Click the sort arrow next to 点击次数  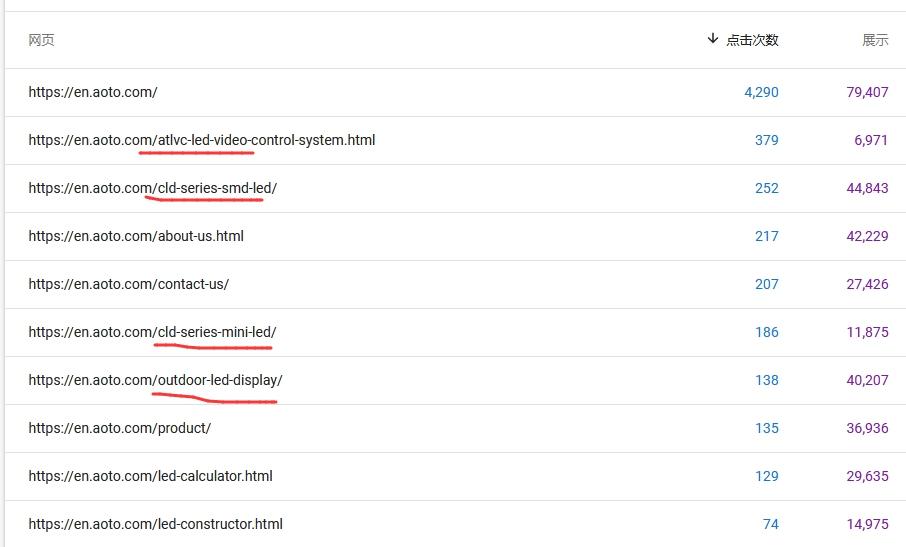712,39
